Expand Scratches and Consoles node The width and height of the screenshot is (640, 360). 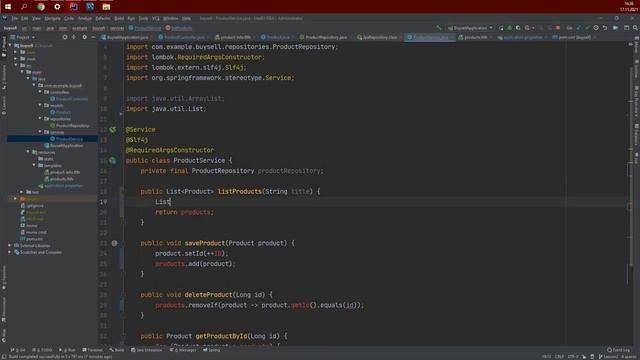tap(9, 252)
